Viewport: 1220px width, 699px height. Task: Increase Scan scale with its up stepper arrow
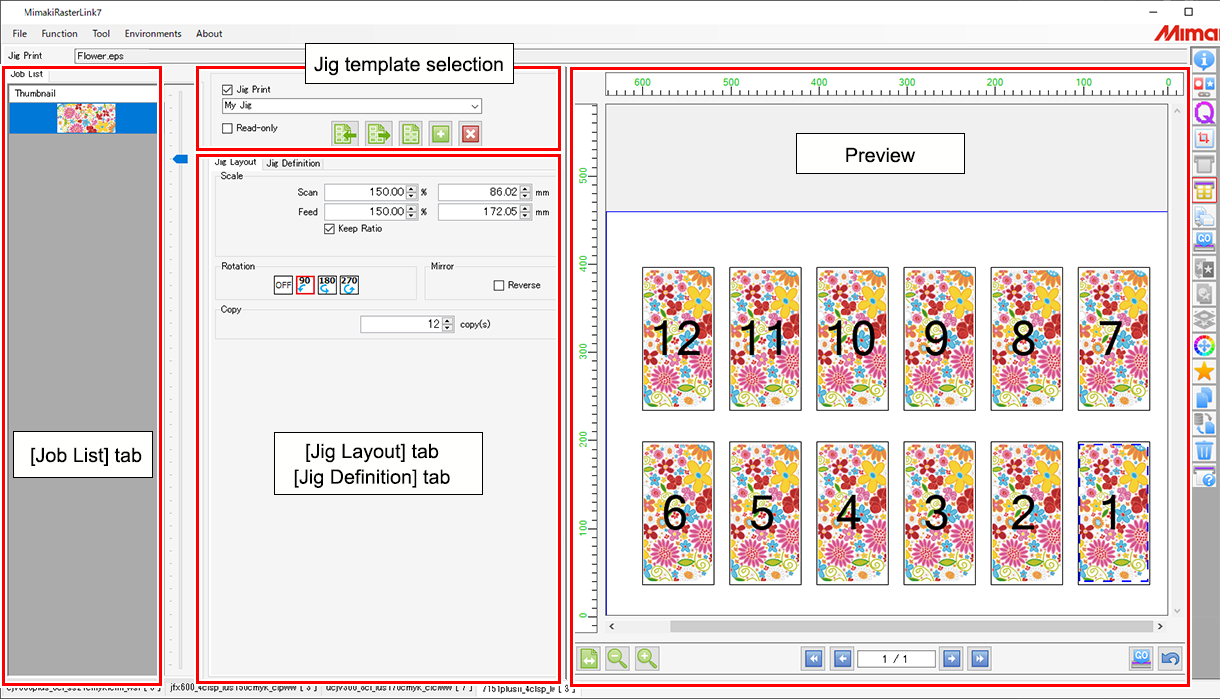pyautogui.click(x=413, y=188)
